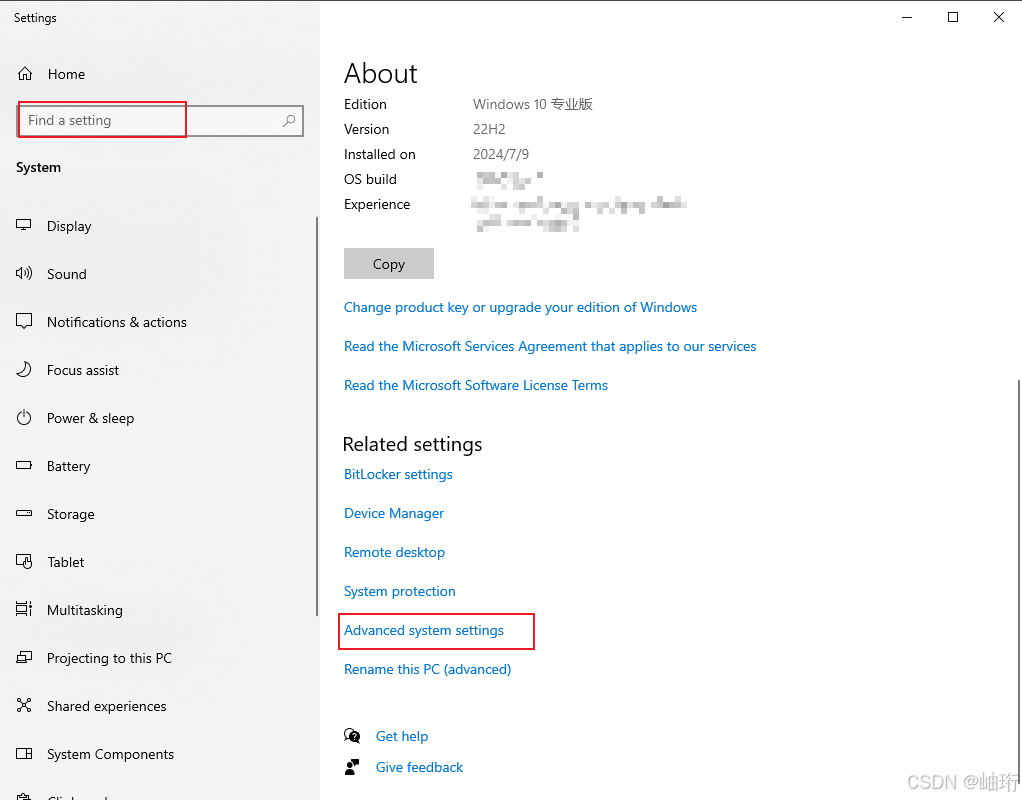Open Remote desktop link
The width and height of the screenshot is (1022, 800).
(394, 552)
